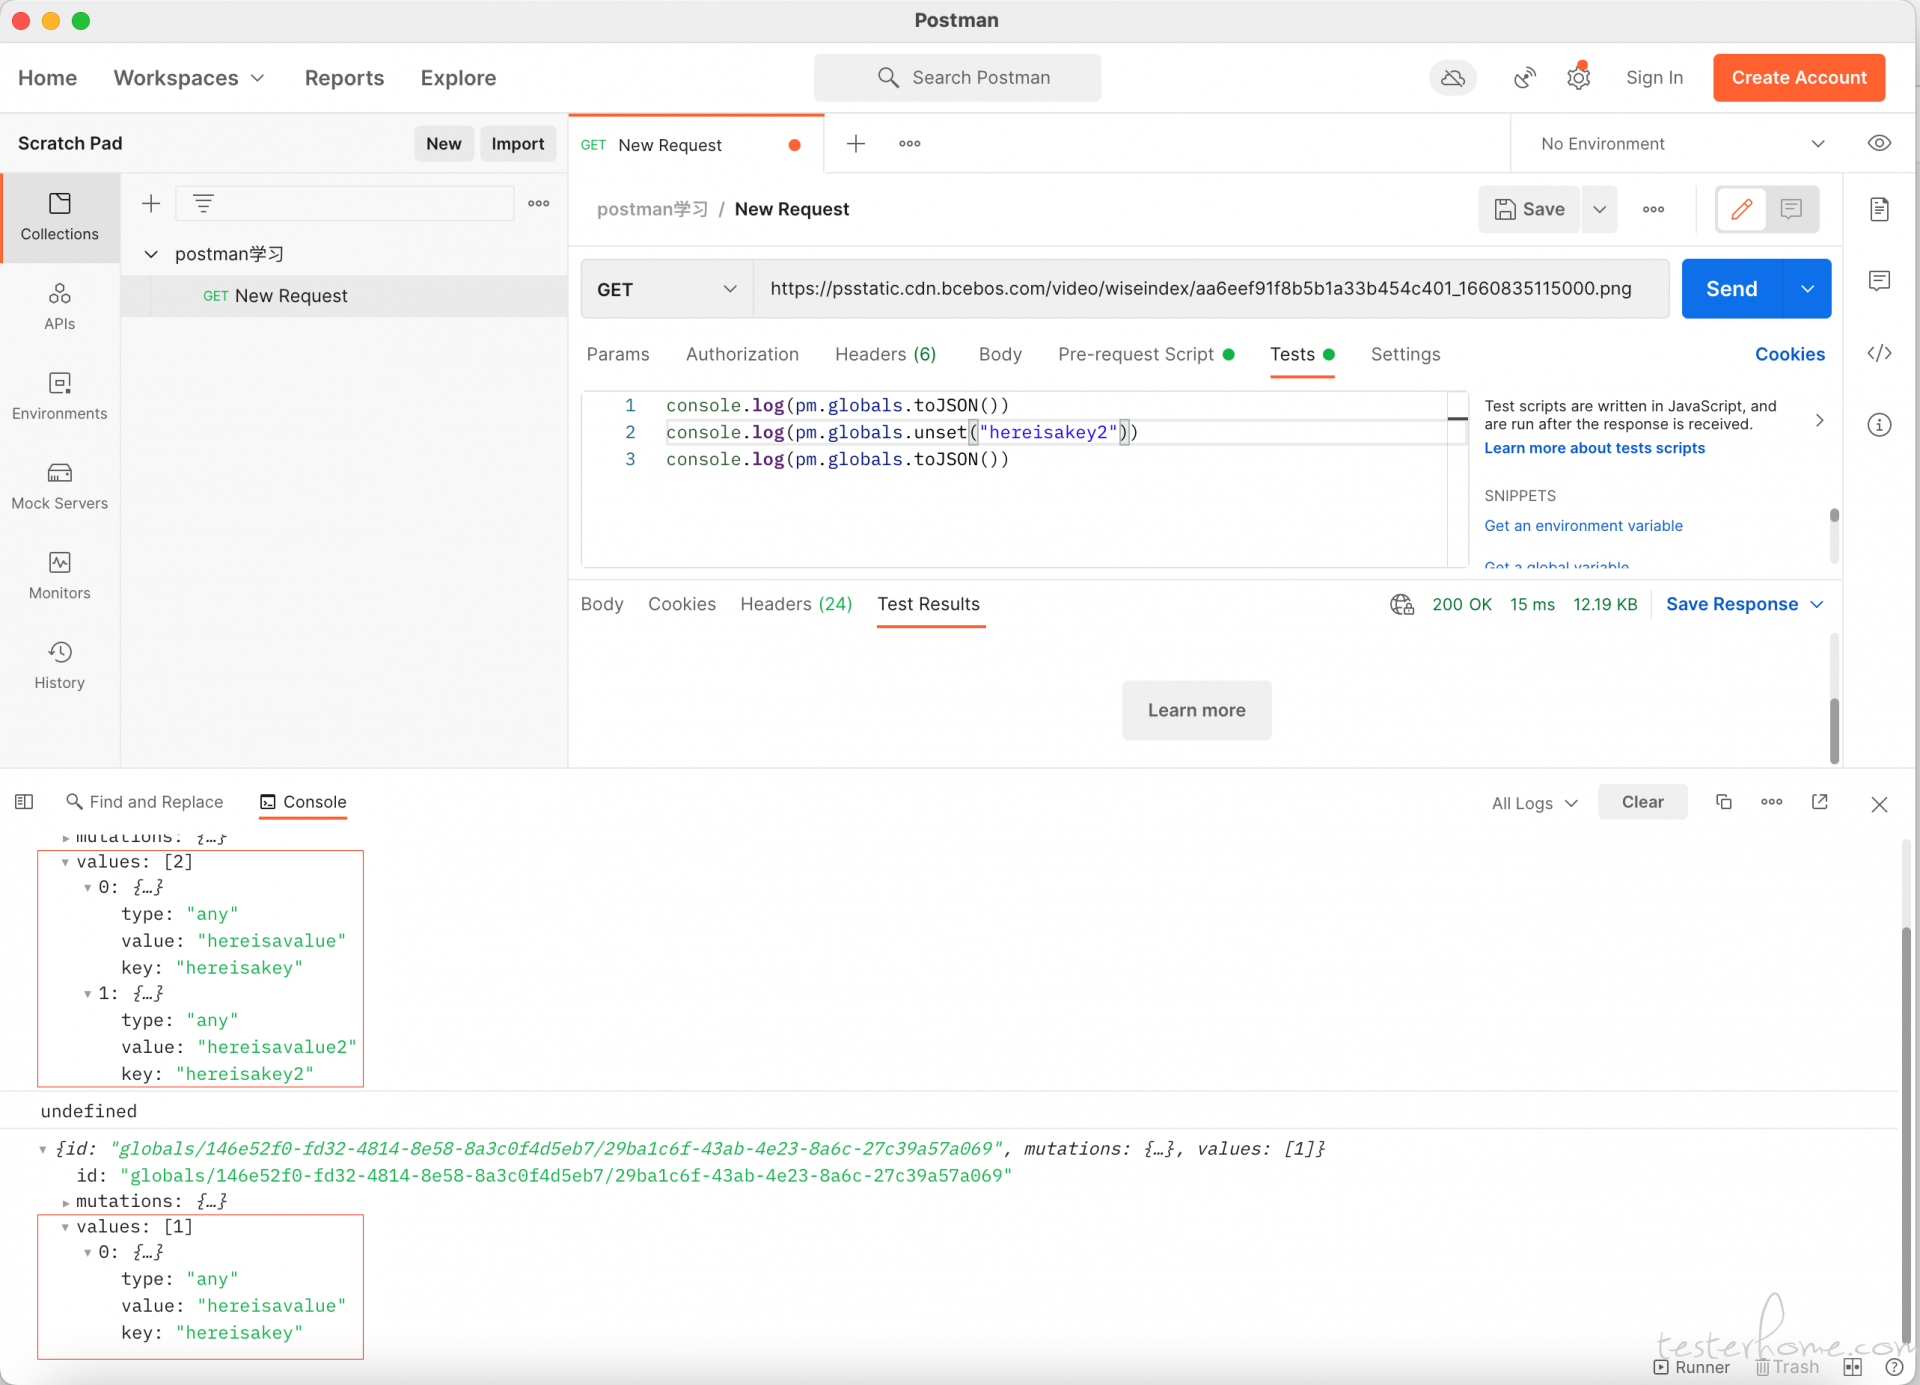Add a new collection with plus icon
The width and height of the screenshot is (1920, 1385).
coord(151,204)
